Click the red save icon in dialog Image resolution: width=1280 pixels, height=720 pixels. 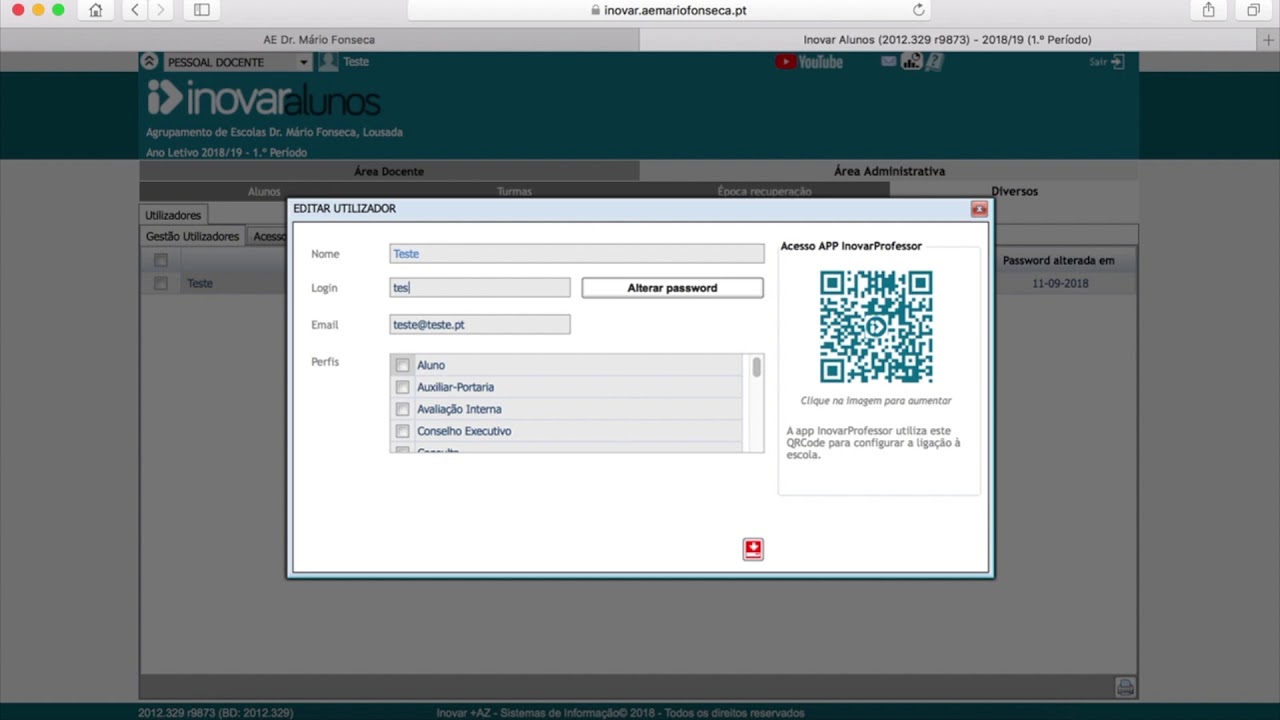(x=753, y=549)
